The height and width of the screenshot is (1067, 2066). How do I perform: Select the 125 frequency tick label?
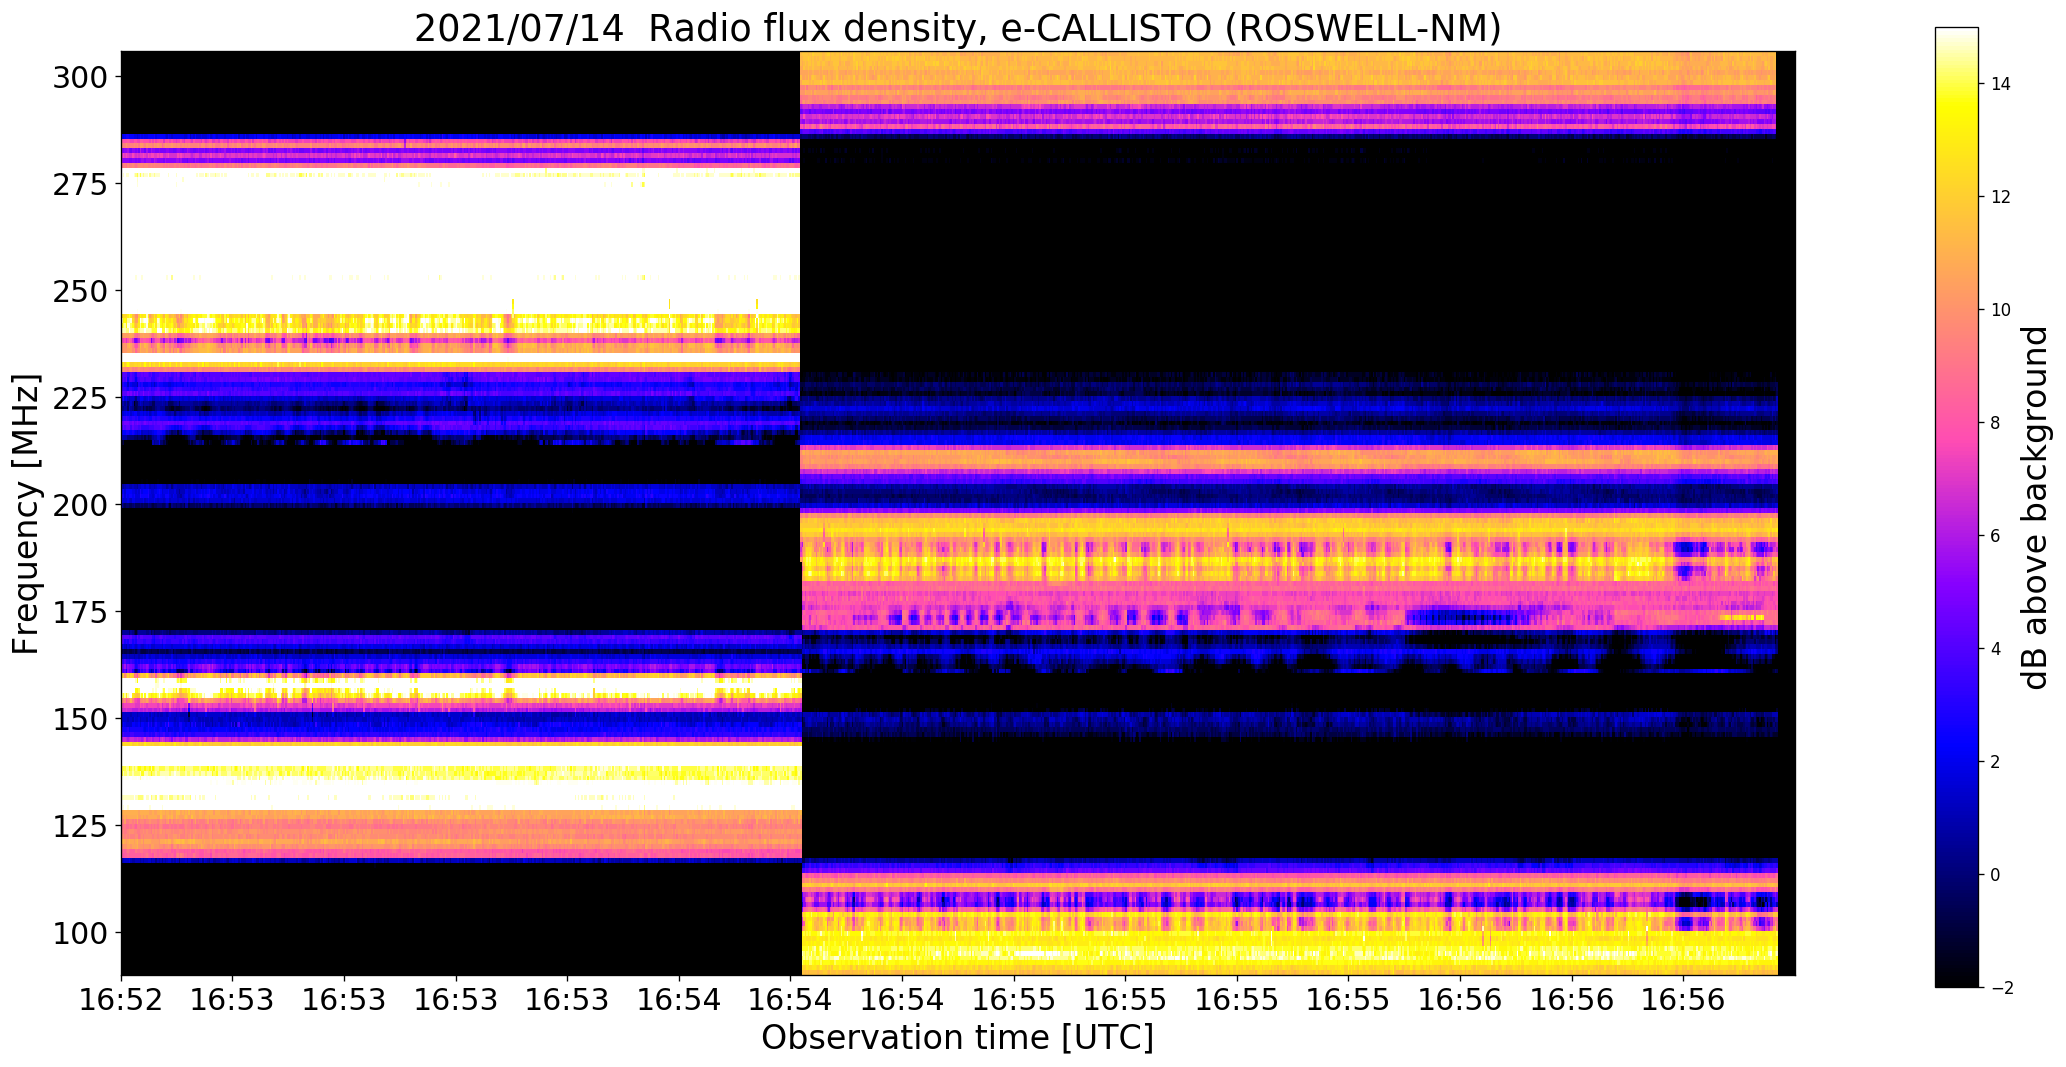[x=79, y=826]
